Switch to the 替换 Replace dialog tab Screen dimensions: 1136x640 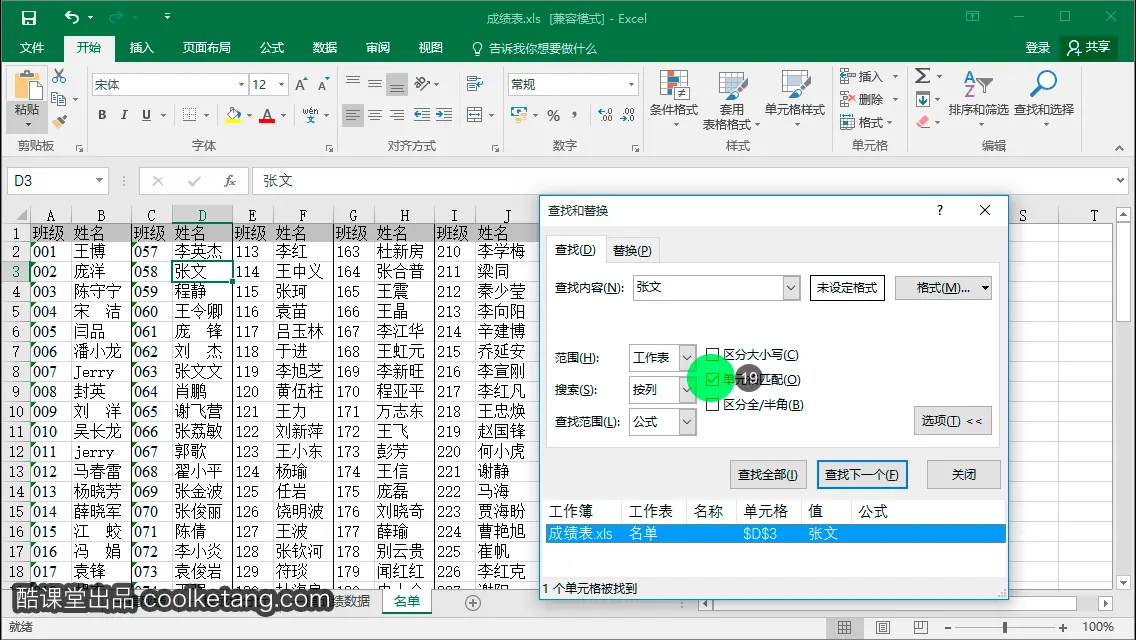[632, 250]
